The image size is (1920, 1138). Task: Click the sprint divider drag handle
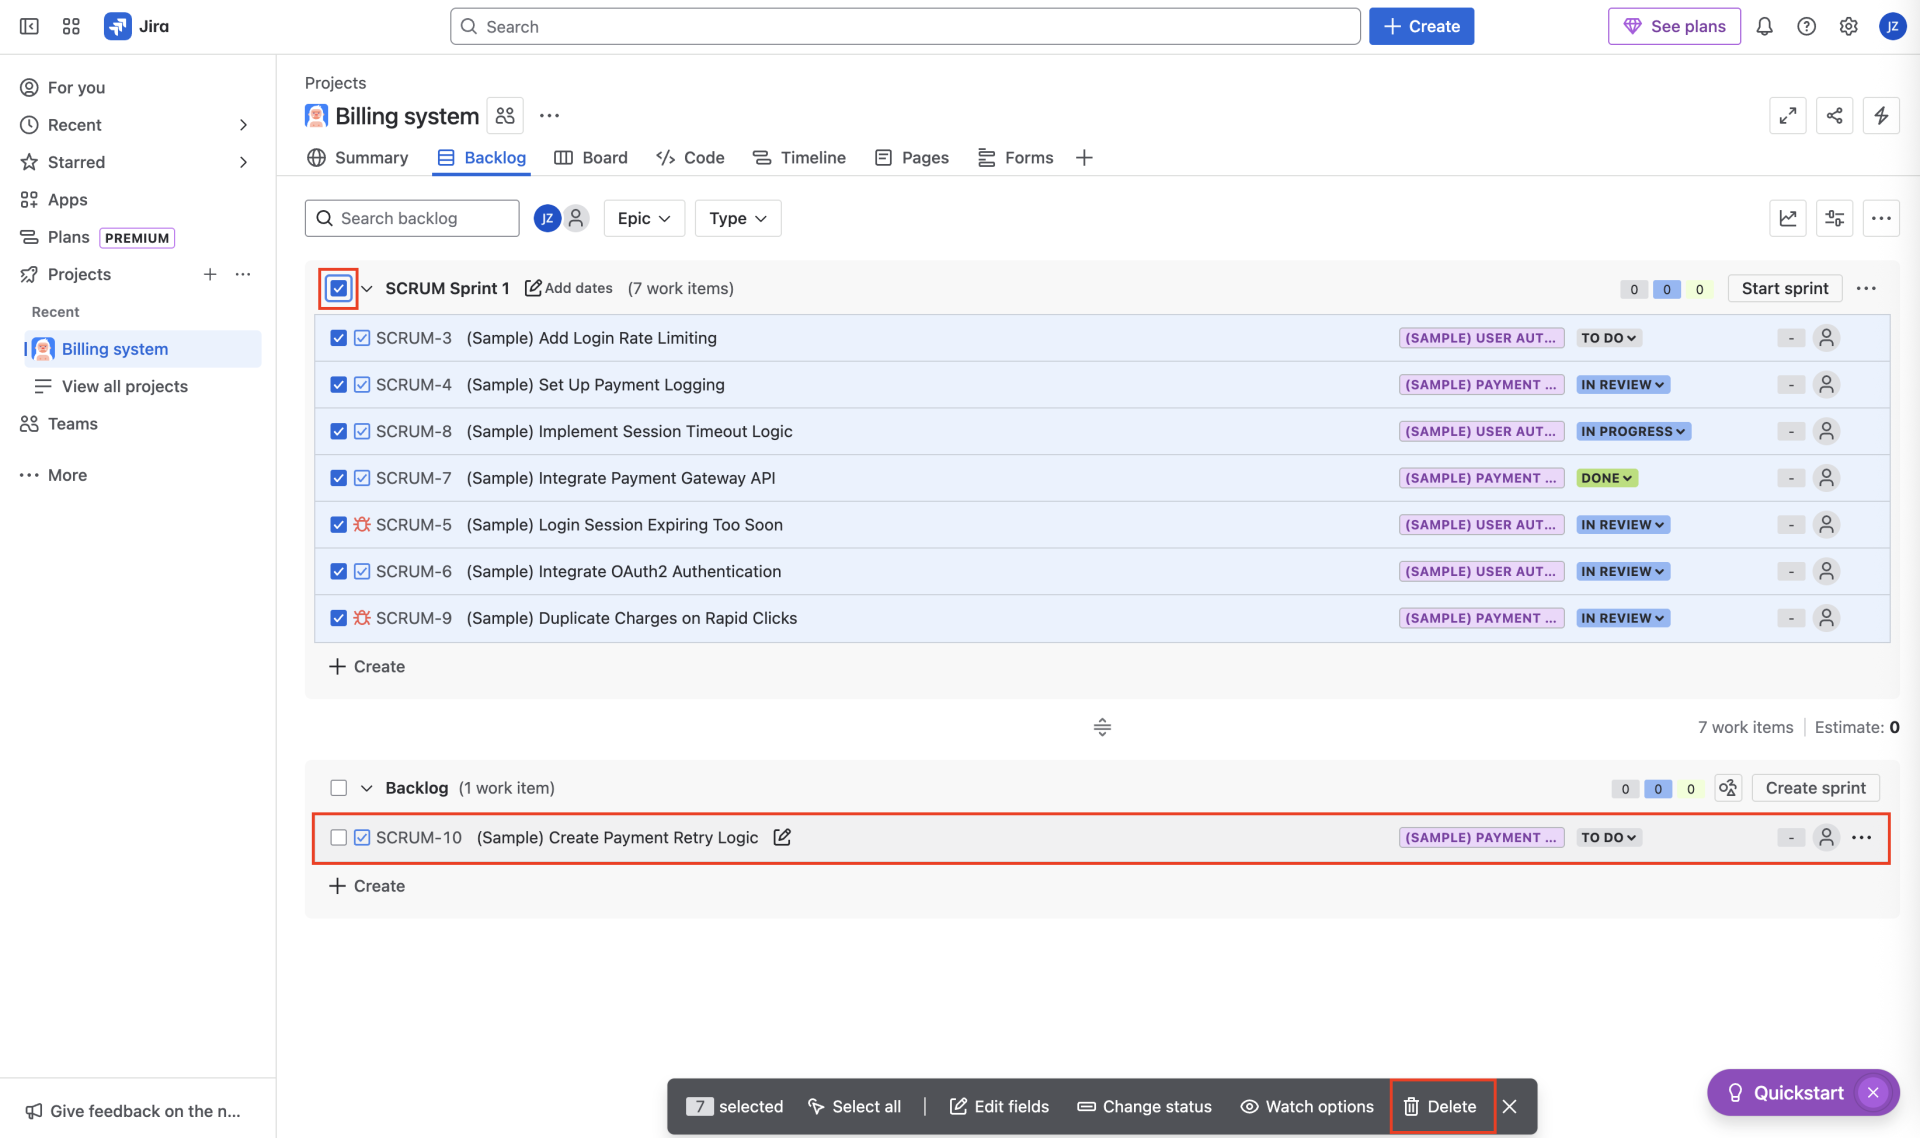1102,727
